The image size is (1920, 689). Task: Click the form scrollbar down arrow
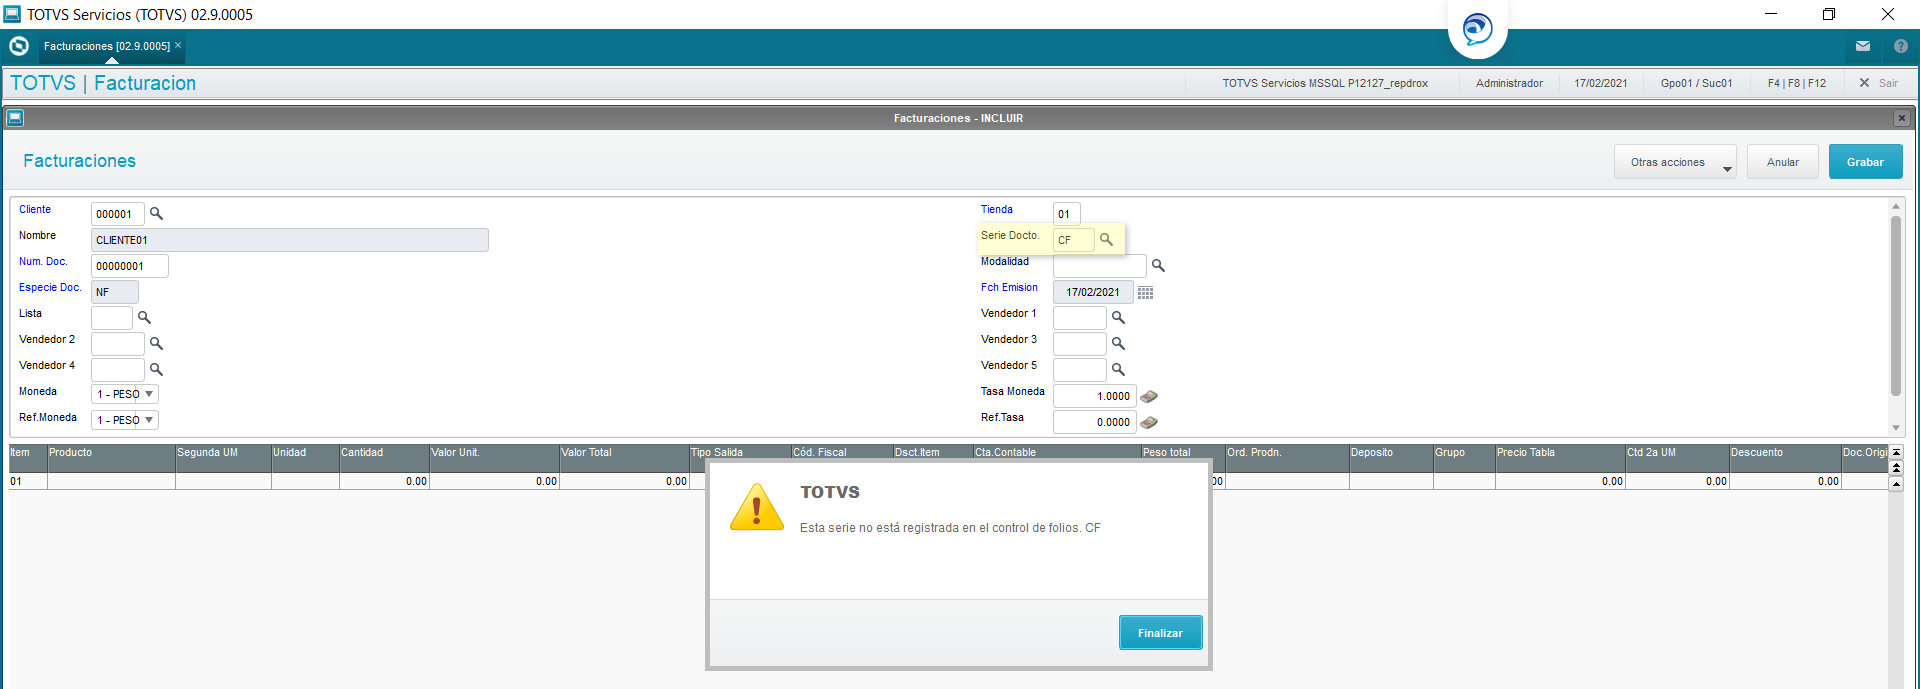point(1895,427)
